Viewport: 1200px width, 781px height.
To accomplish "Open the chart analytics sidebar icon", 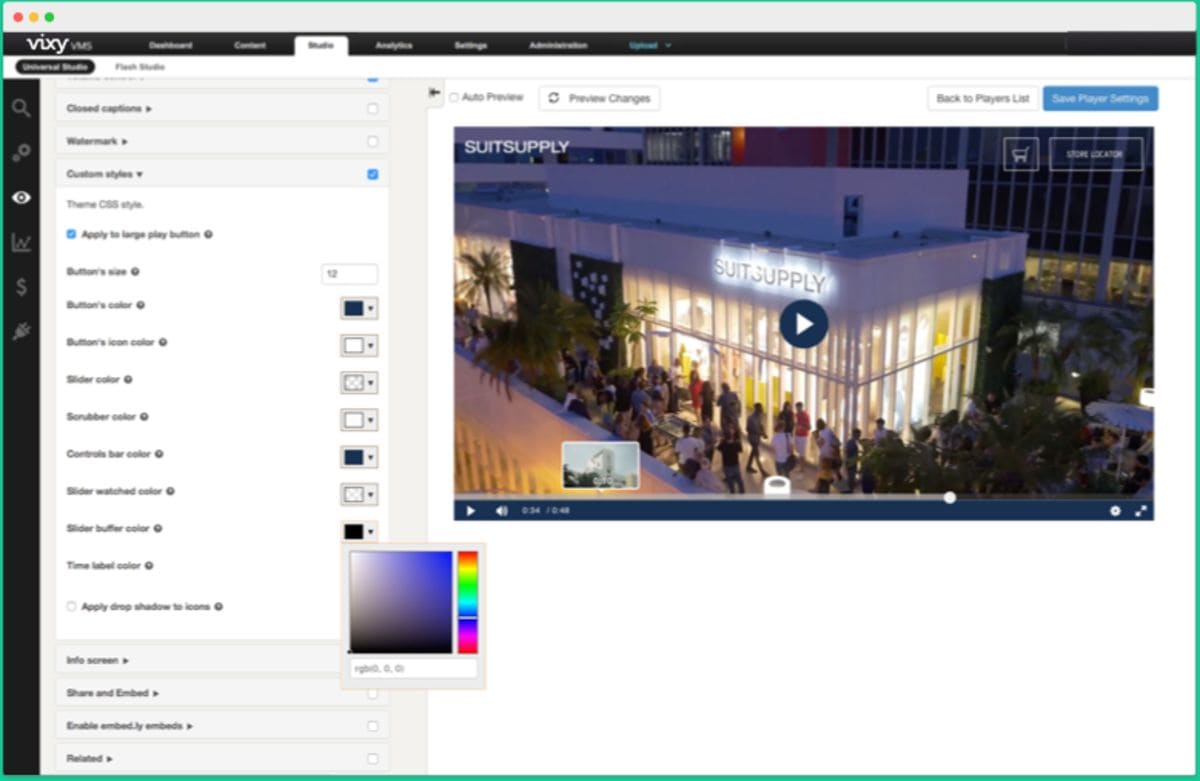I will [x=21, y=242].
